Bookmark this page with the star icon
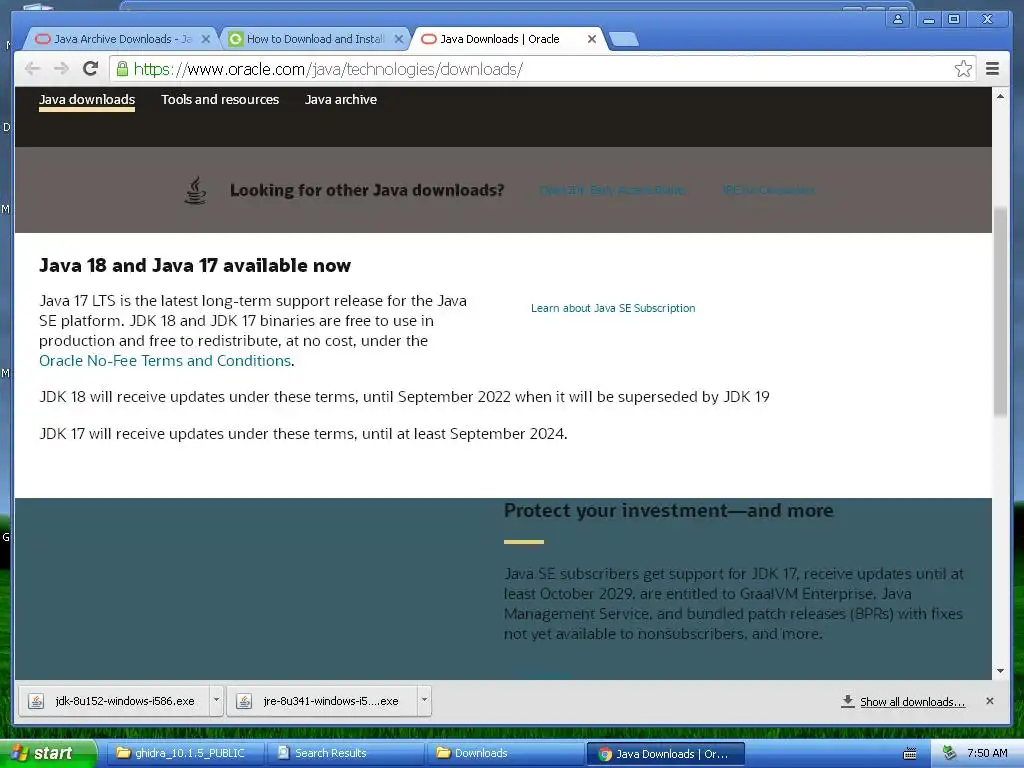This screenshot has width=1024, height=768. tap(963, 69)
